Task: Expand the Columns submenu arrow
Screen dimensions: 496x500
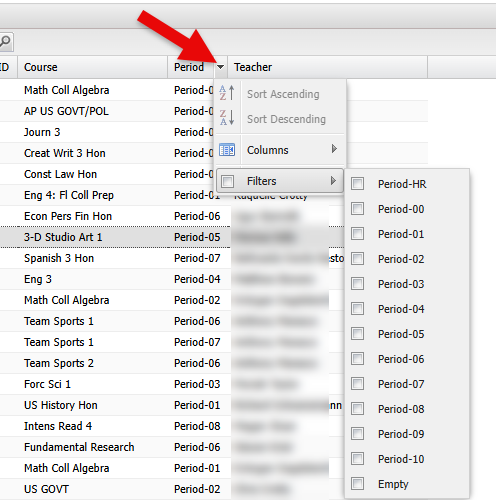Action: (x=334, y=149)
